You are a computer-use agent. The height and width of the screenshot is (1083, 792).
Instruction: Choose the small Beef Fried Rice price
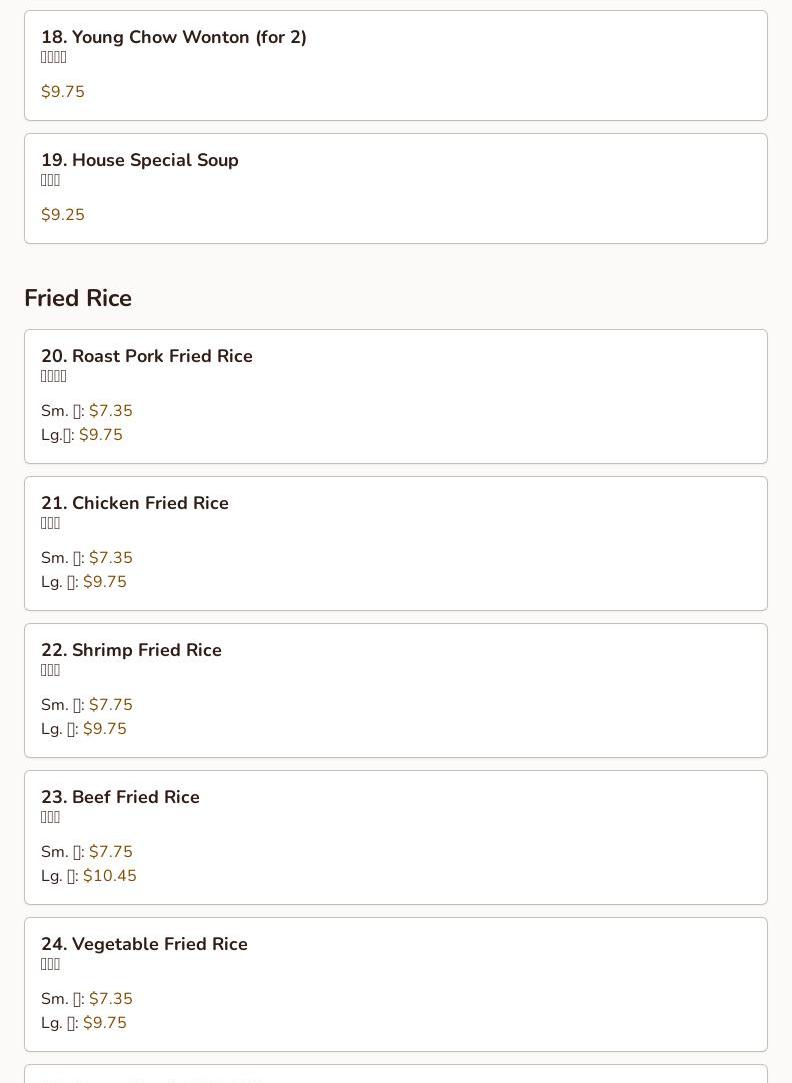[x=110, y=852]
